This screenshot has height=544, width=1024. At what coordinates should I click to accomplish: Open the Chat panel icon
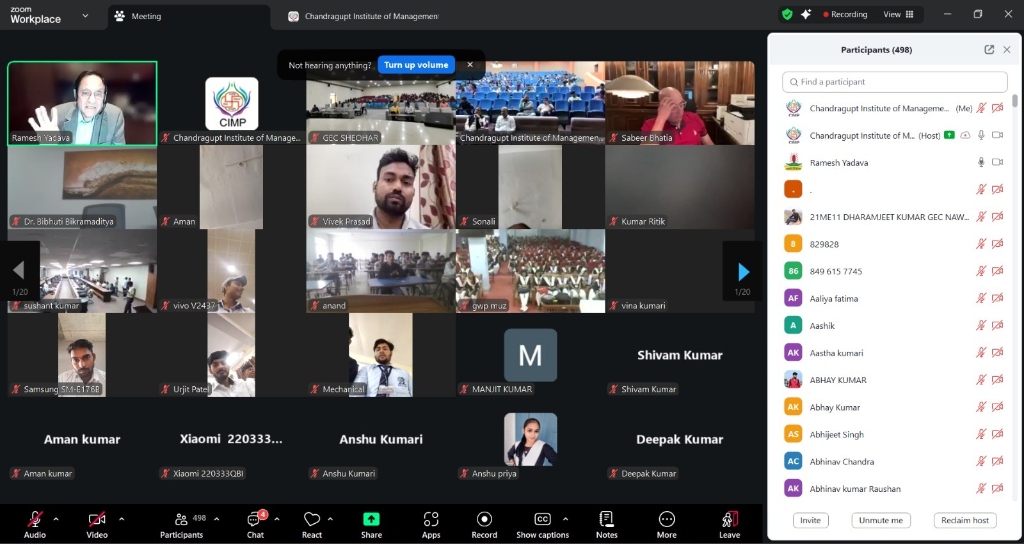pyautogui.click(x=254, y=519)
